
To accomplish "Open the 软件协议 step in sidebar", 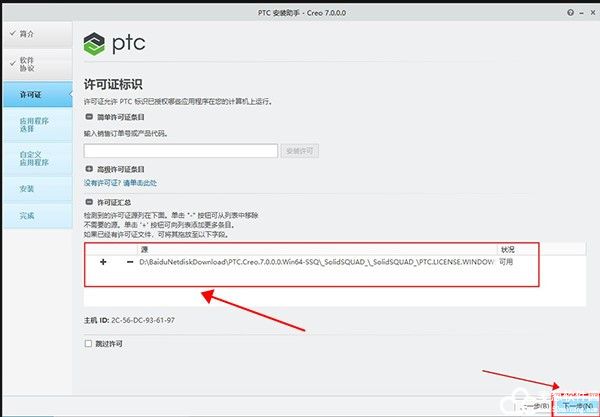I will tap(38, 64).
